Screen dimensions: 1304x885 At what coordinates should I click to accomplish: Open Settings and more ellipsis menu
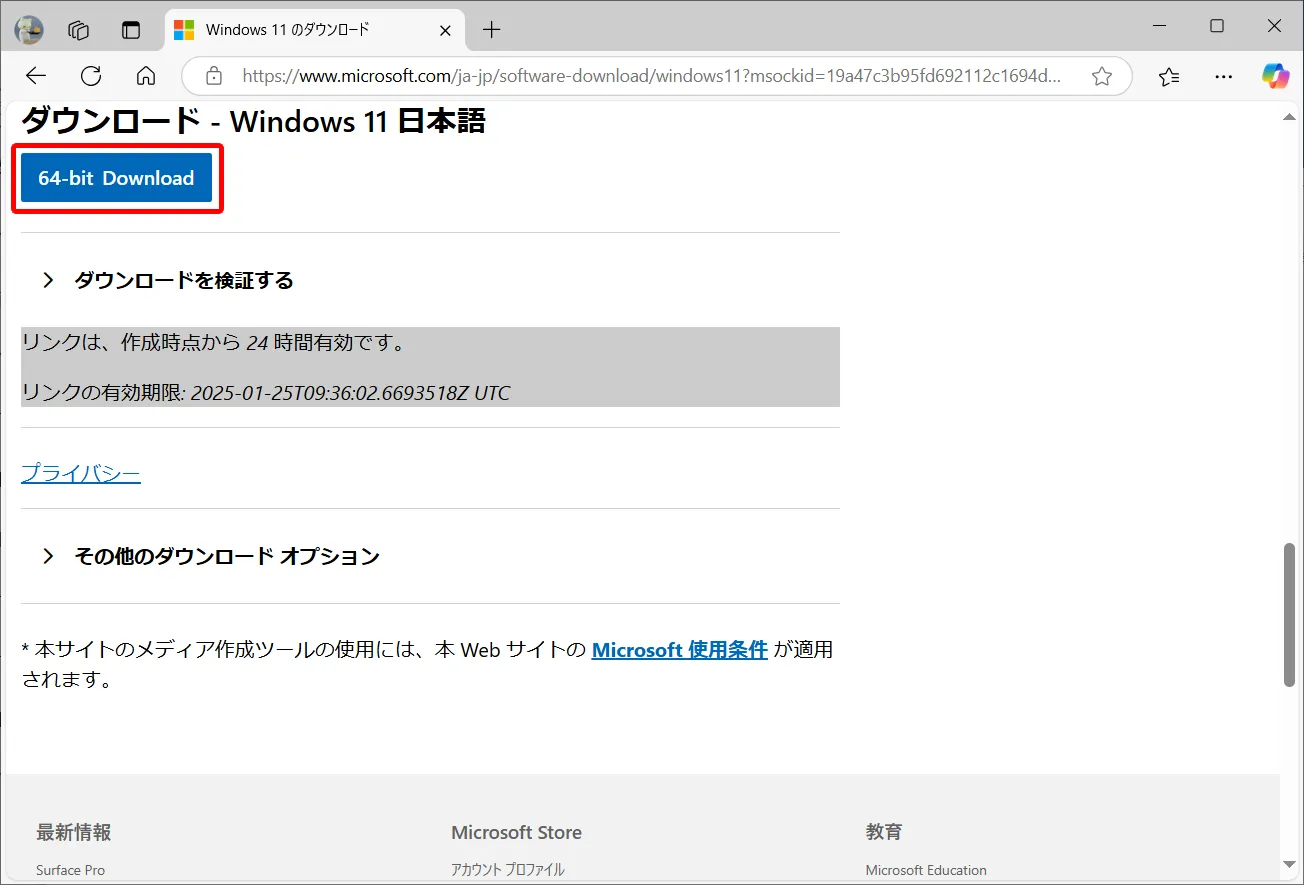click(1223, 76)
